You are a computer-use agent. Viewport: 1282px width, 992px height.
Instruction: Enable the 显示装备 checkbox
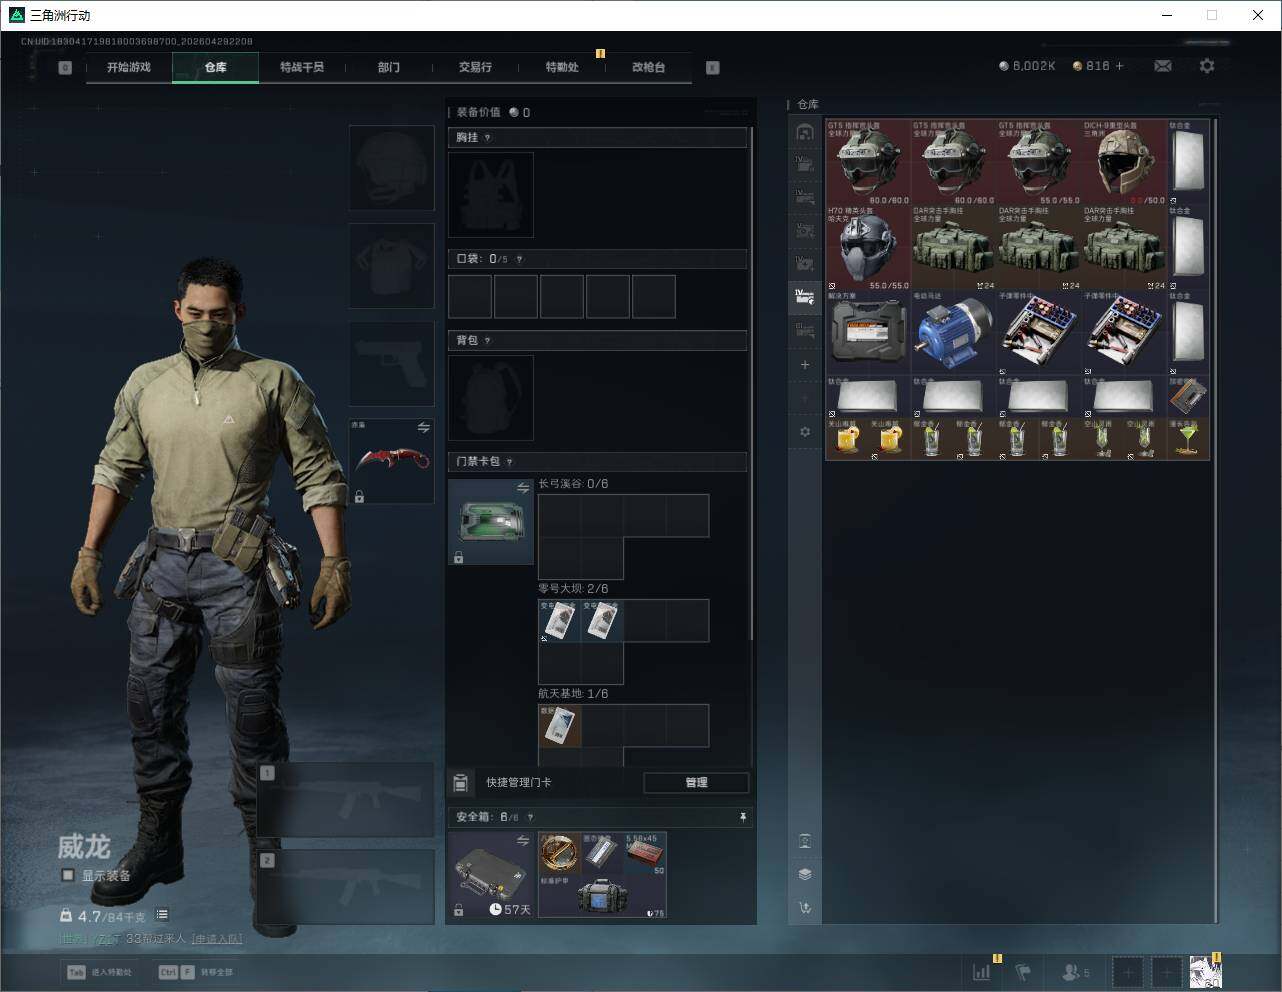coord(68,875)
